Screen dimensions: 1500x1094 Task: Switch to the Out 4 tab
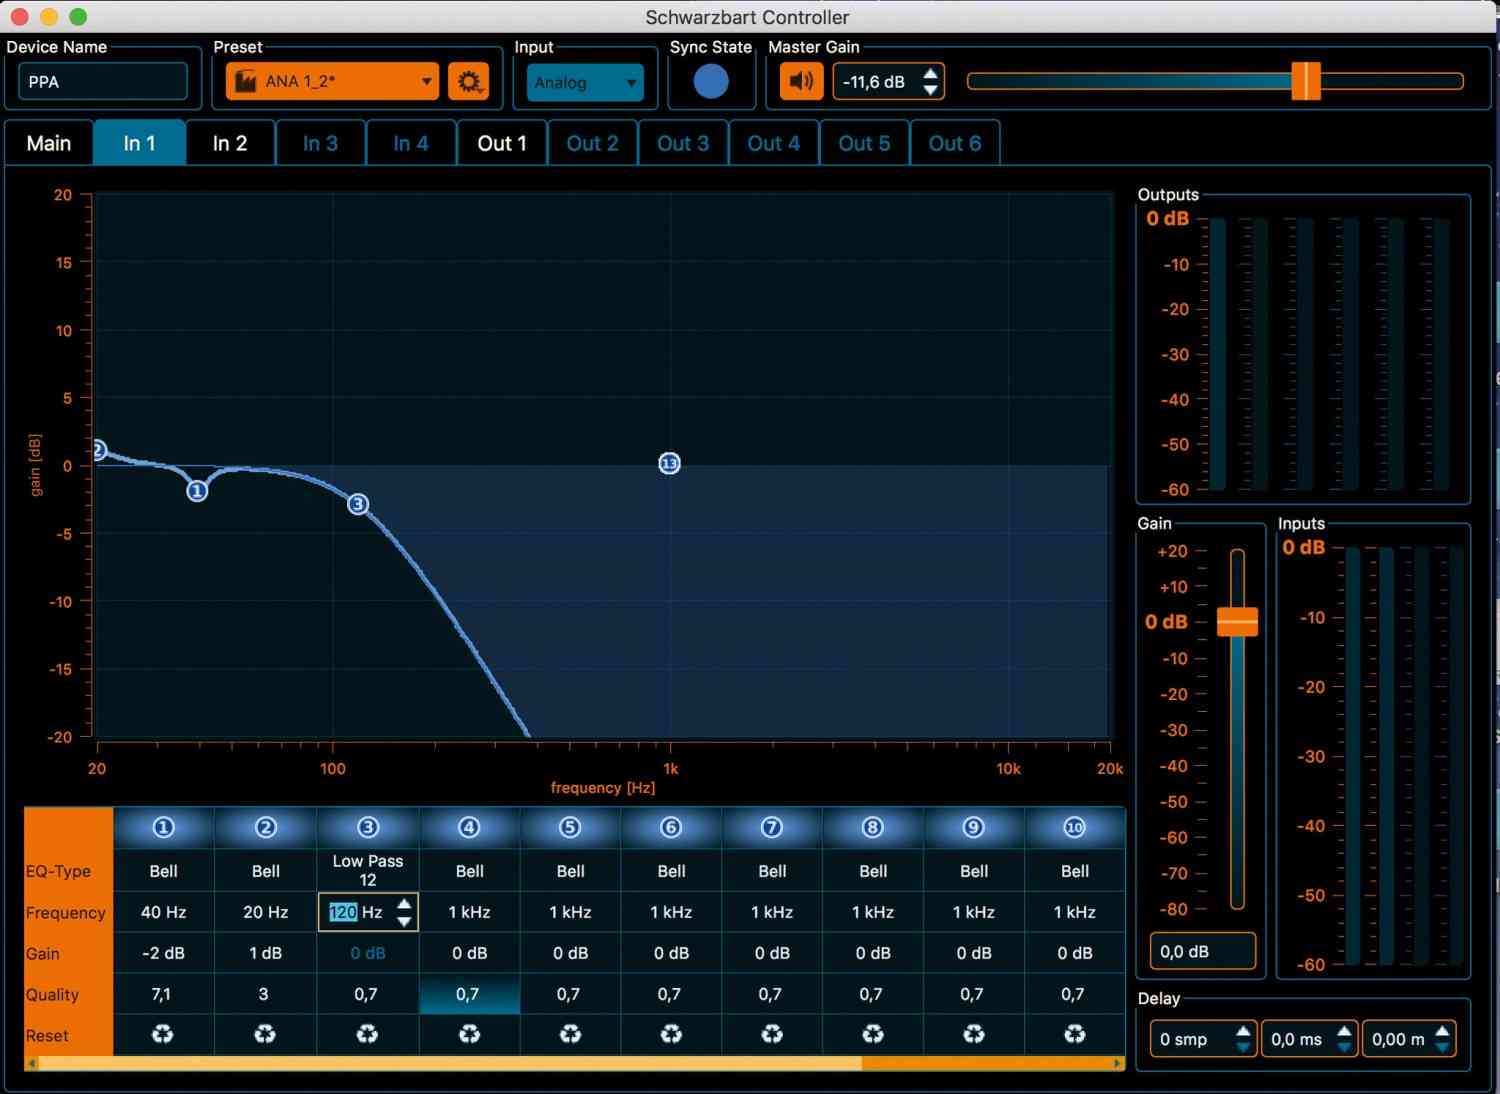coord(774,143)
